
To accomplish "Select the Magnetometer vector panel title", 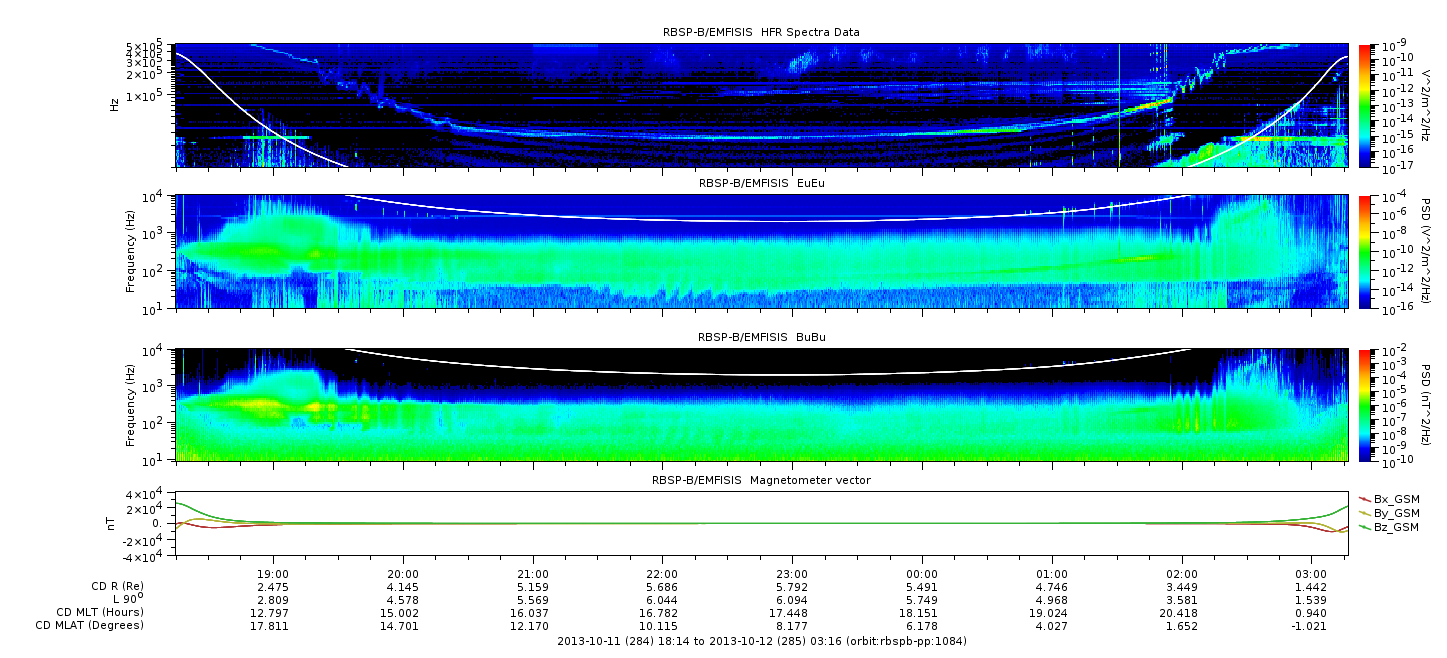I will (x=761, y=481).
